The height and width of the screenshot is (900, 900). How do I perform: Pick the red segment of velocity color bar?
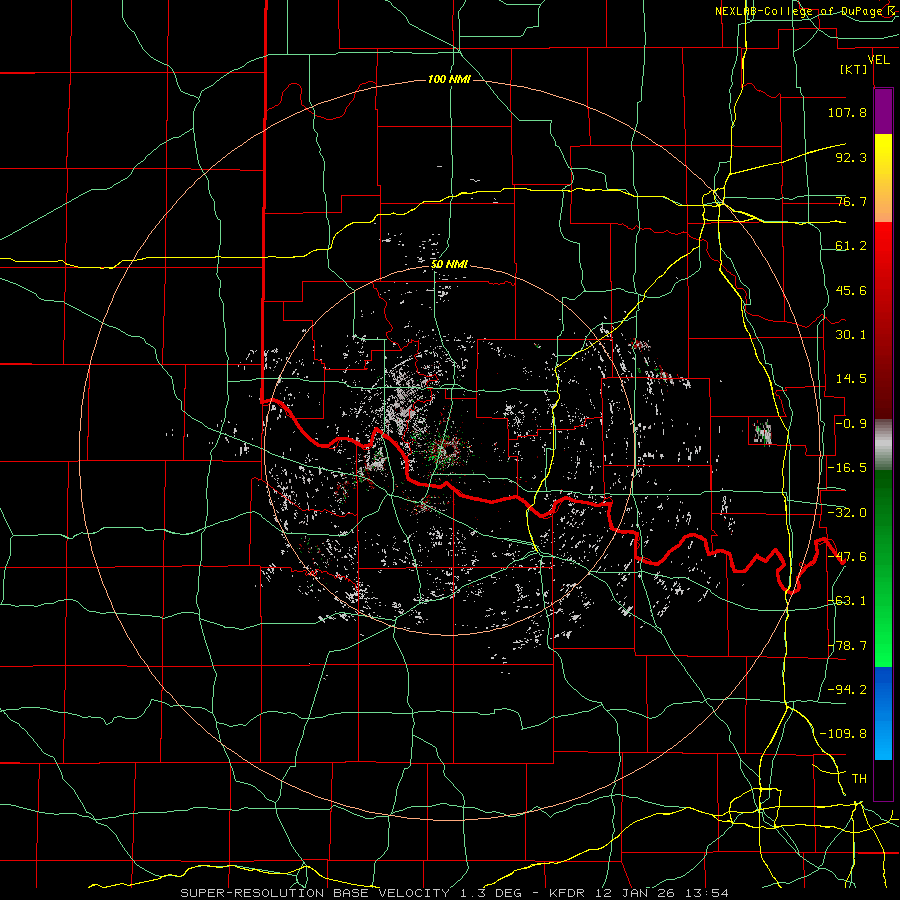(883, 320)
